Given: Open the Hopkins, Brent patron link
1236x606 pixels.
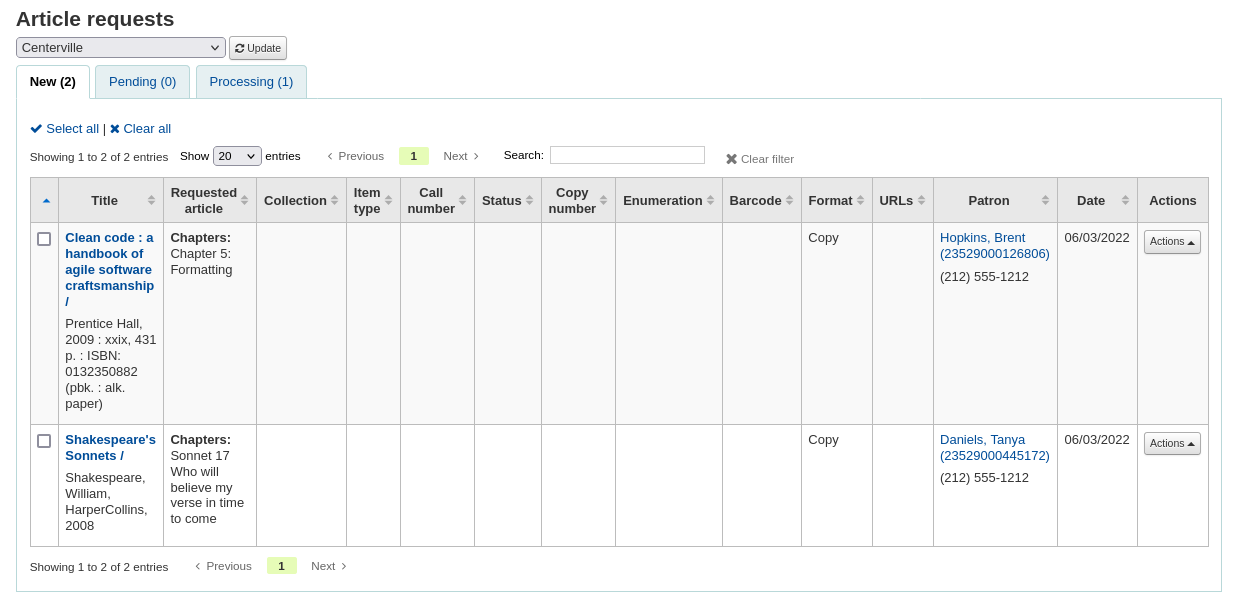Looking at the screenshot, I should [982, 237].
